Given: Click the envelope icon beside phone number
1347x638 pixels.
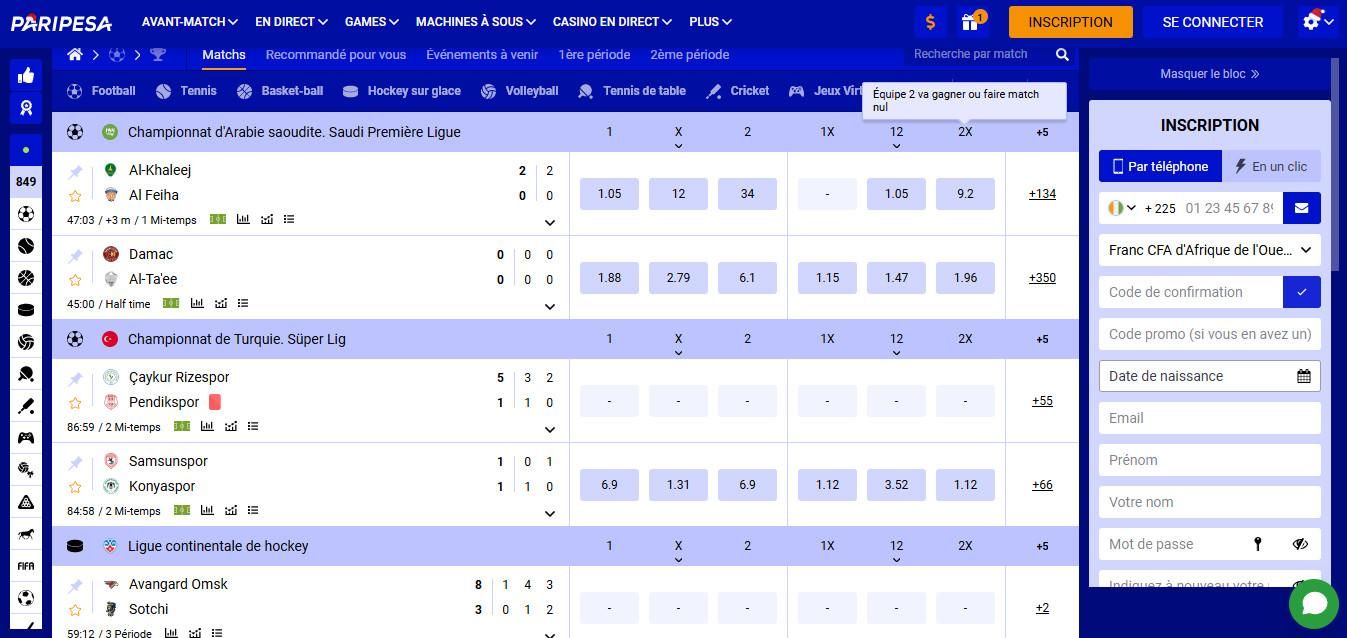Looking at the screenshot, I should [x=1301, y=208].
